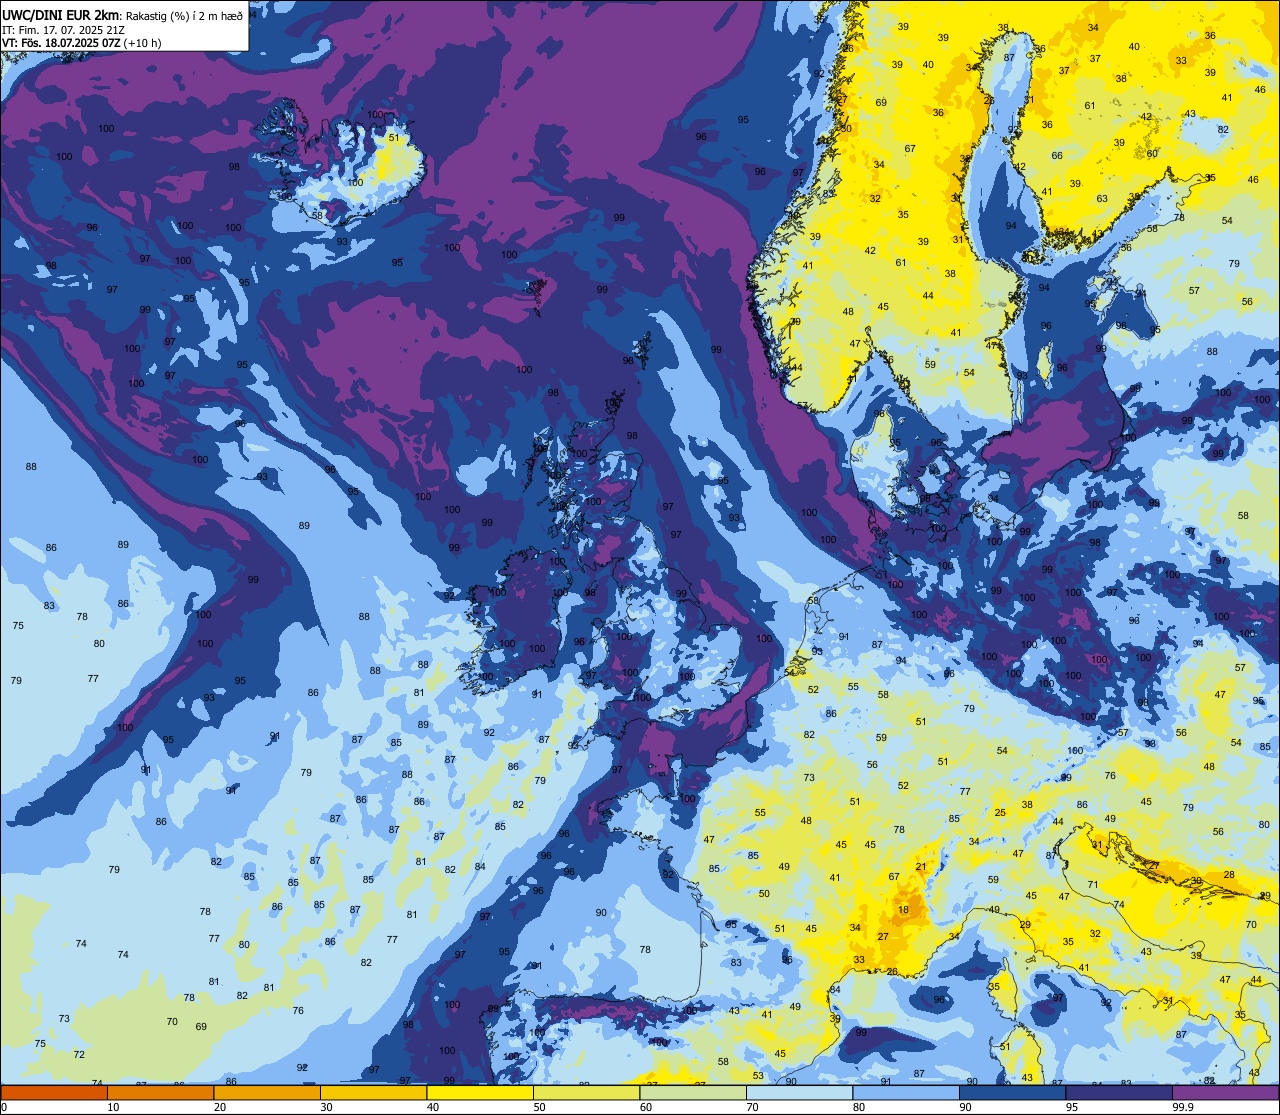Click the dark orange 0–10 legend swatch
The image size is (1280, 1115).
54,1092
